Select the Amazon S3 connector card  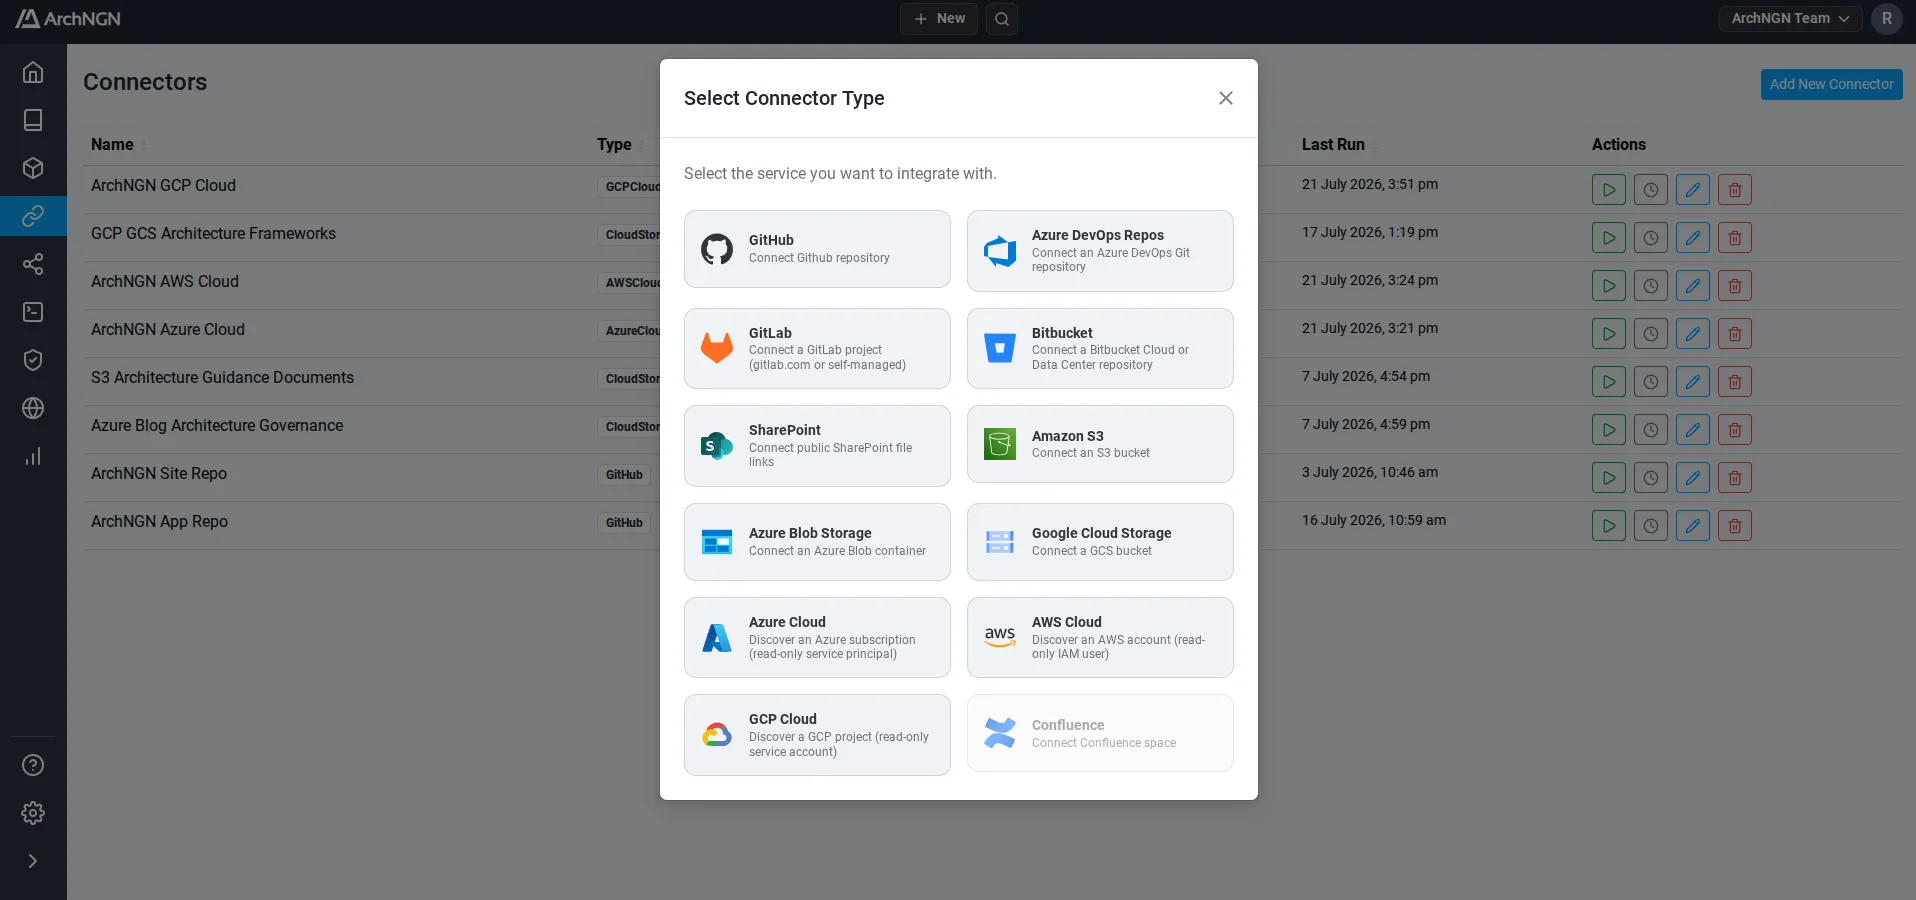point(1100,444)
